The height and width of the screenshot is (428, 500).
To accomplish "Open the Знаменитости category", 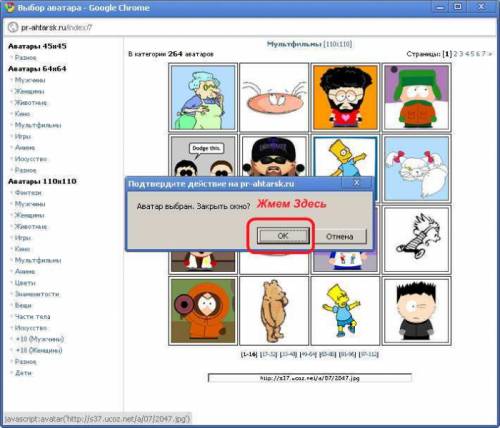I will coord(37,294).
